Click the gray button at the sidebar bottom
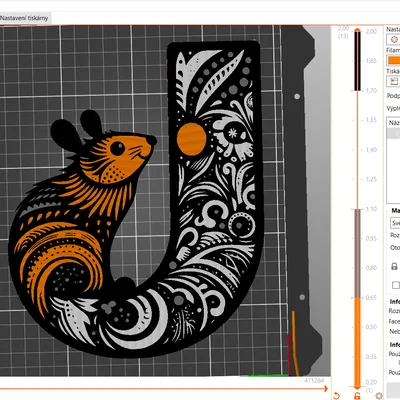This screenshot has width=400, height=400. pyautogui.click(x=393, y=389)
